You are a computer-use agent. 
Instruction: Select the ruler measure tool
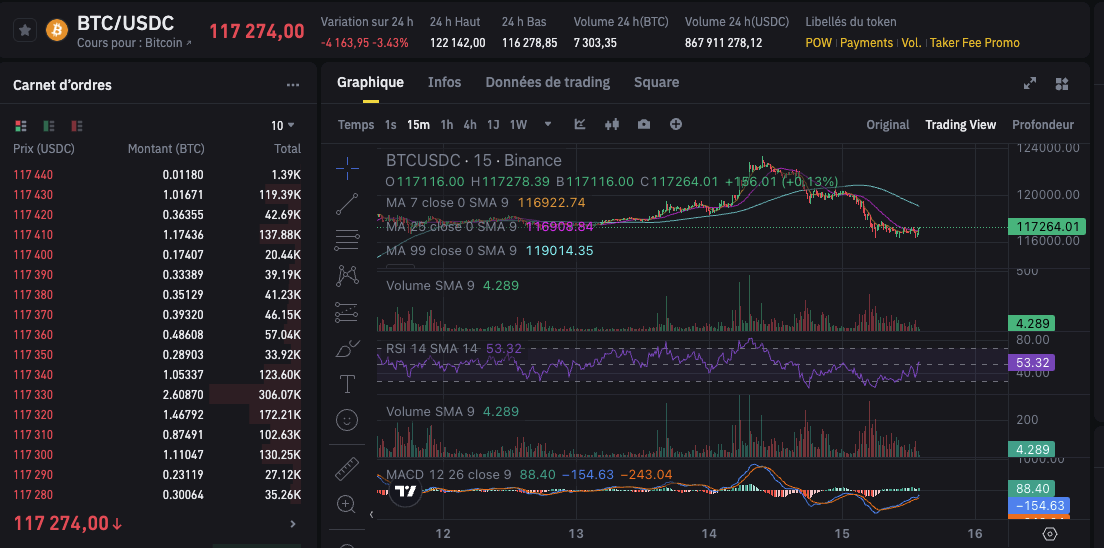point(347,468)
